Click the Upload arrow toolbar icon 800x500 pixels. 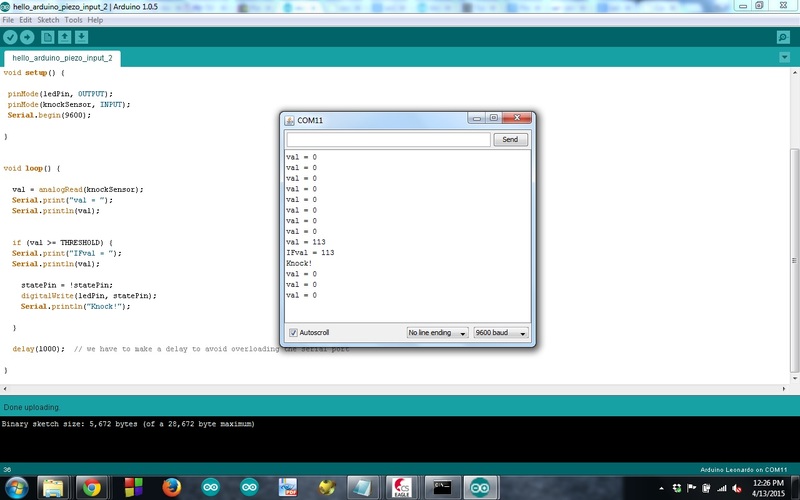pos(27,37)
